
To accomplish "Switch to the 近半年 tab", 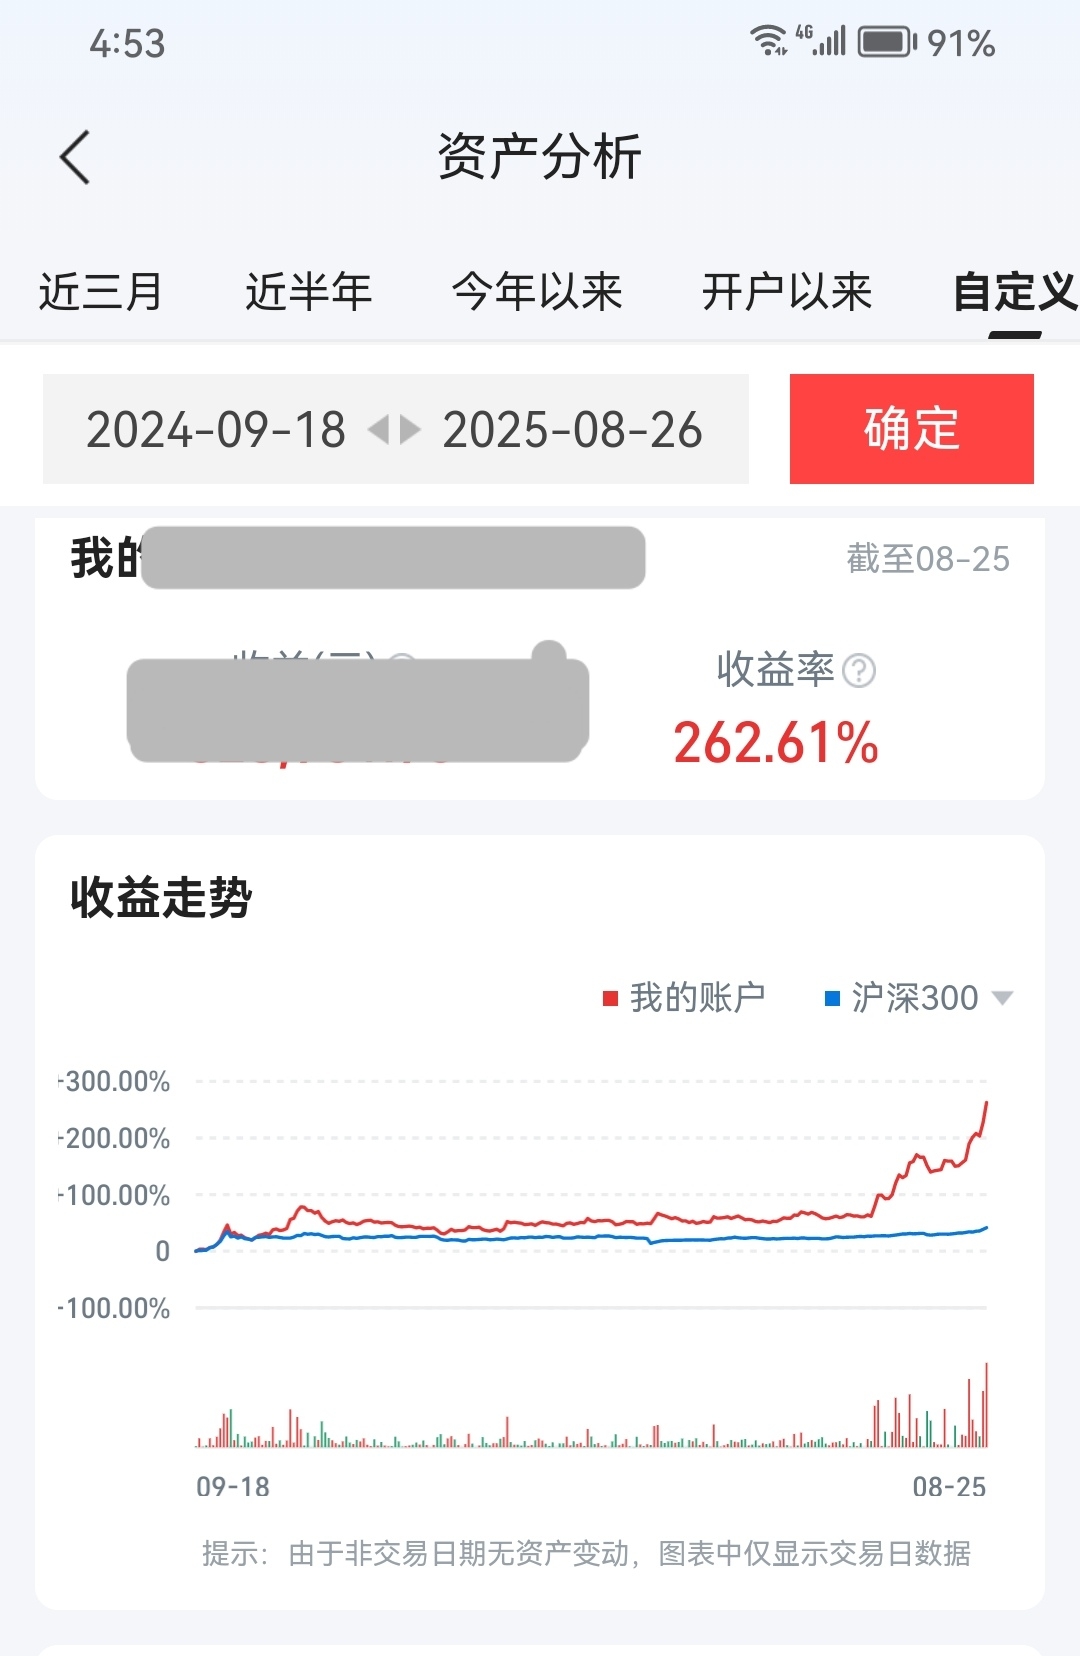I will click(x=308, y=292).
